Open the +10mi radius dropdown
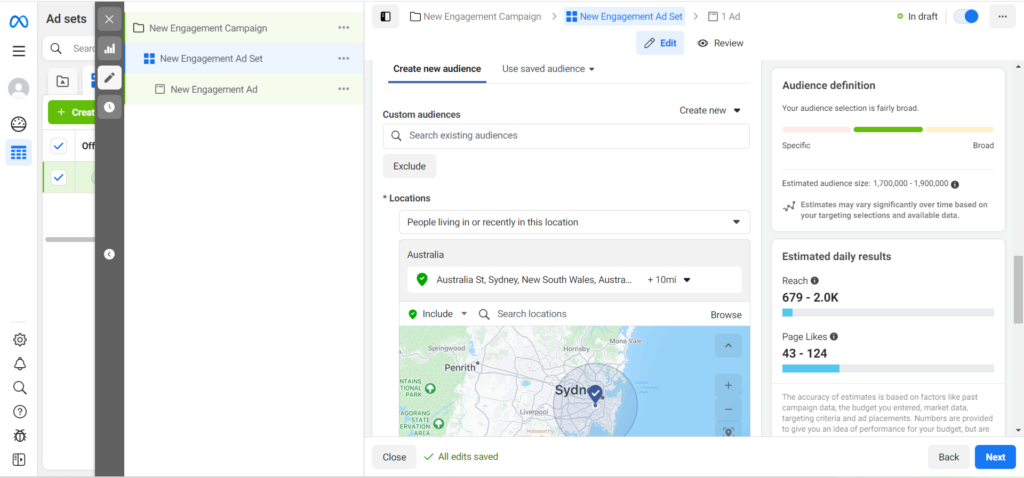This screenshot has width=1024, height=478. pyautogui.click(x=669, y=279)
